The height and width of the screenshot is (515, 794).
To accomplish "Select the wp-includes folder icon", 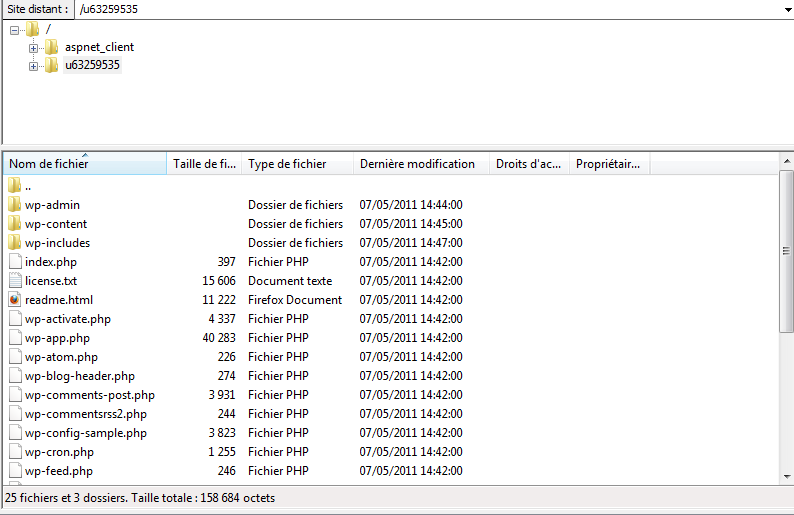I will point(14,243).
